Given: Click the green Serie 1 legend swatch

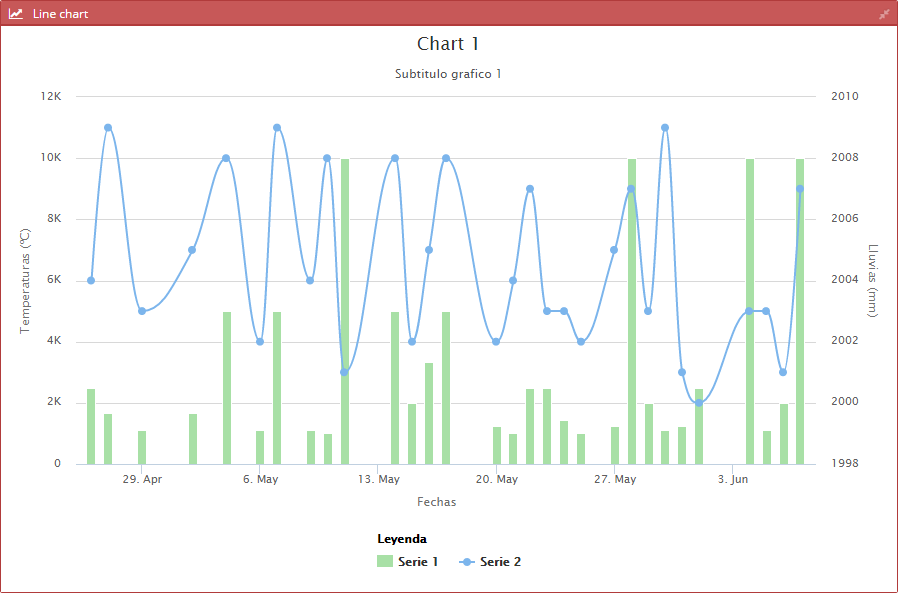Looking at the screenshot, I should [385, 561].
